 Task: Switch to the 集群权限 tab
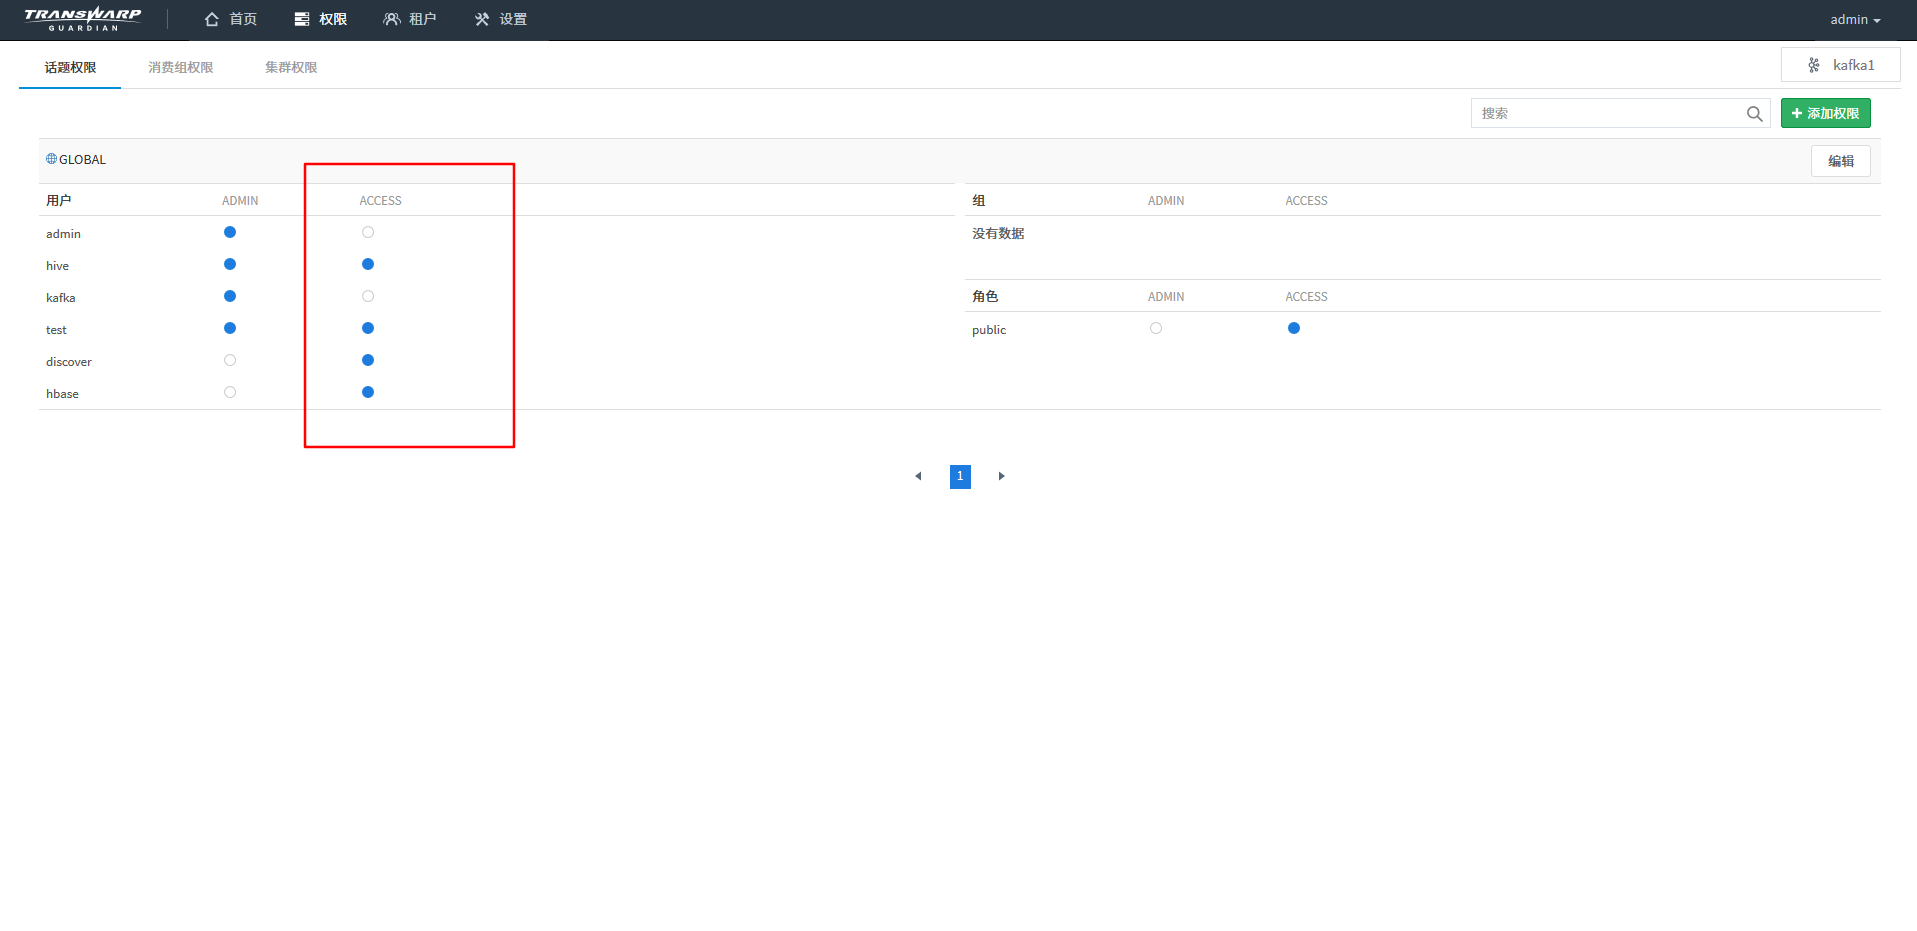[291, 68]
